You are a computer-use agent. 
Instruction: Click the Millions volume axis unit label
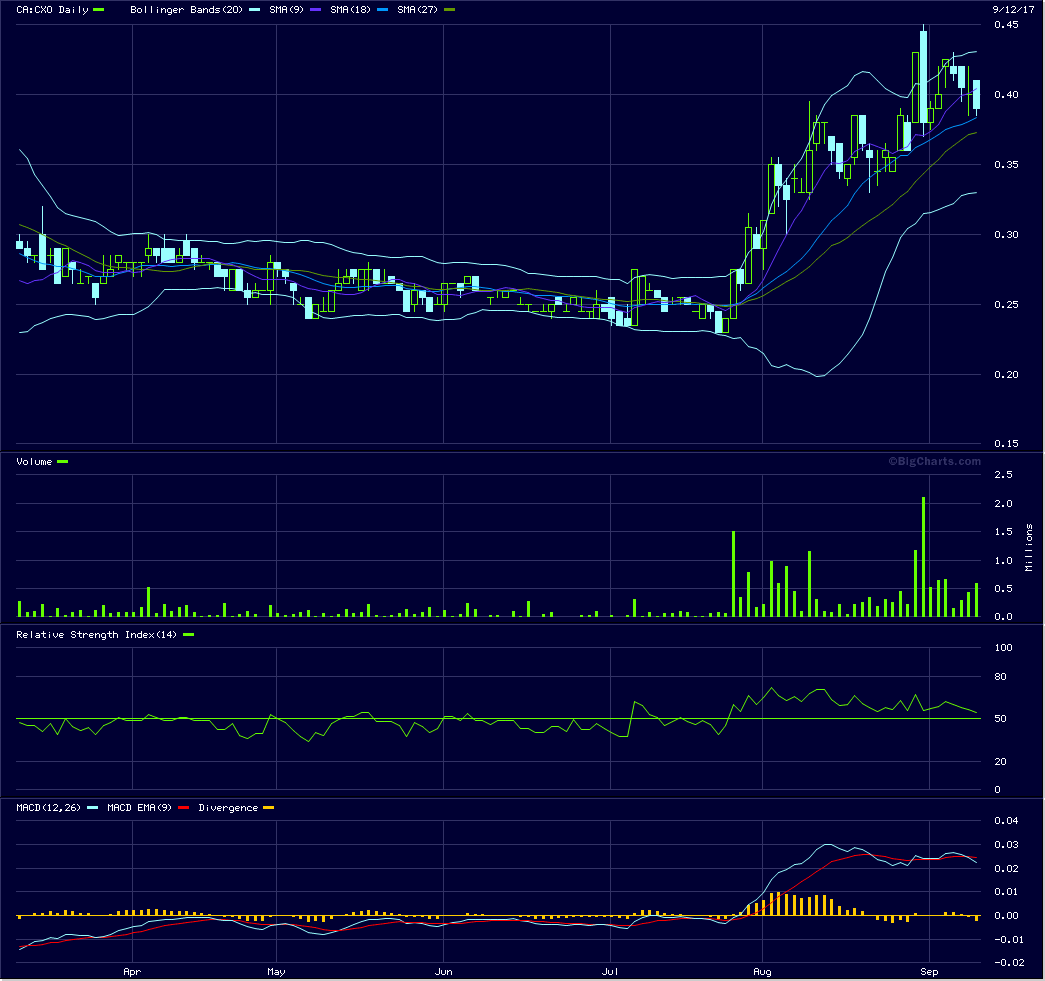point(1029,547)
